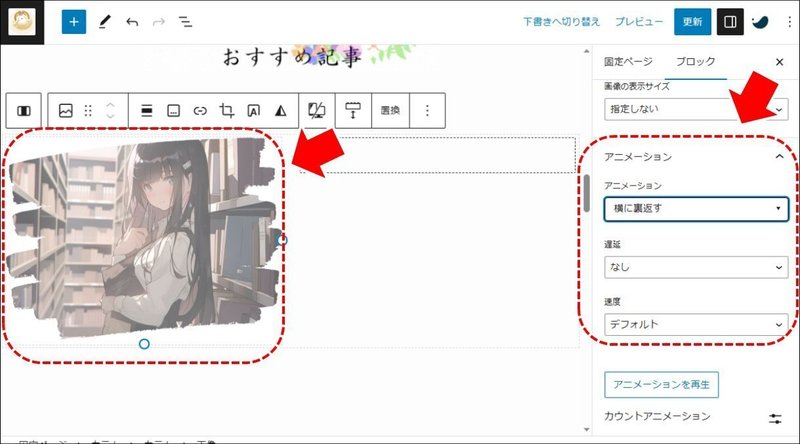Open カウントアニメーション settings sliders icon

pos(775,419)
